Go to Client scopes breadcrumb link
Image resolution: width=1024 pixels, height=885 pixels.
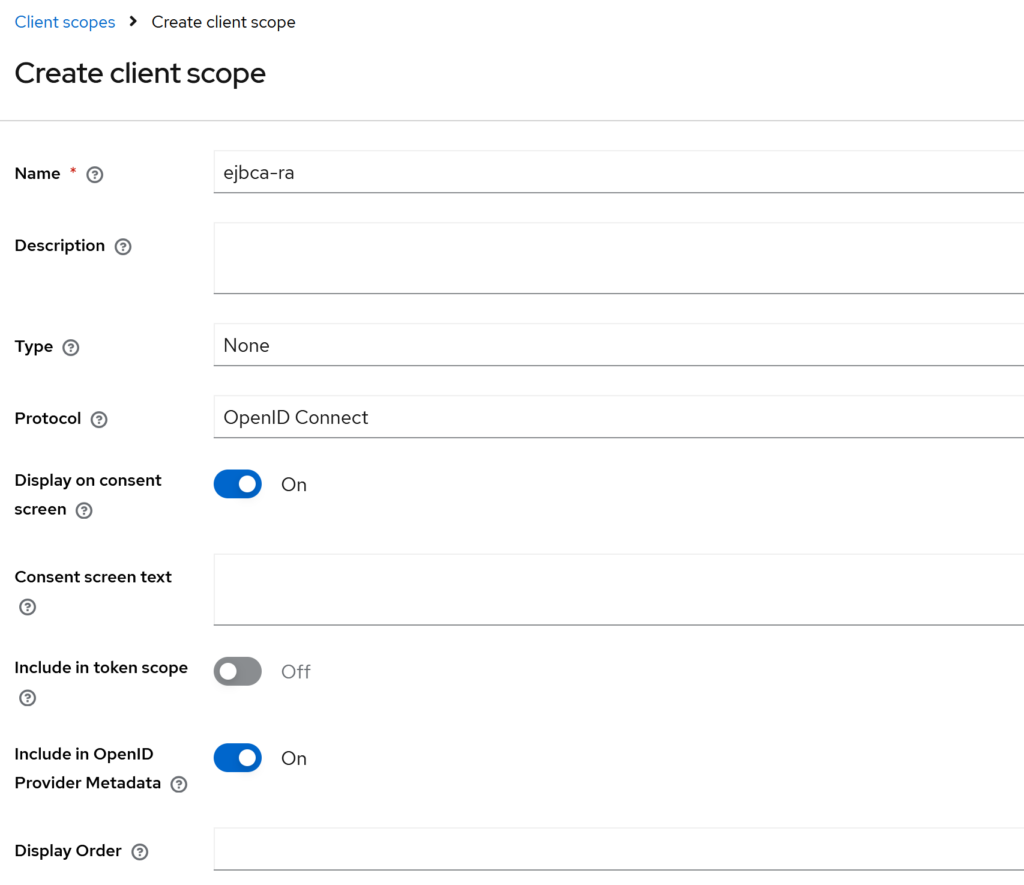pos(65,22)
